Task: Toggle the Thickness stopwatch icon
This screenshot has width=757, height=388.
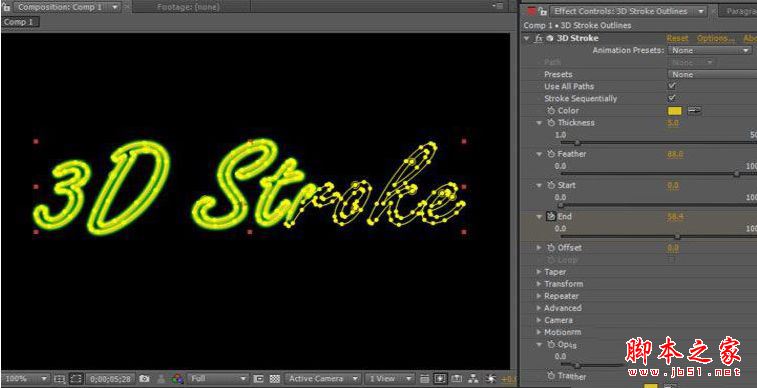Action: pyautogui.click(x=551, y=123)
